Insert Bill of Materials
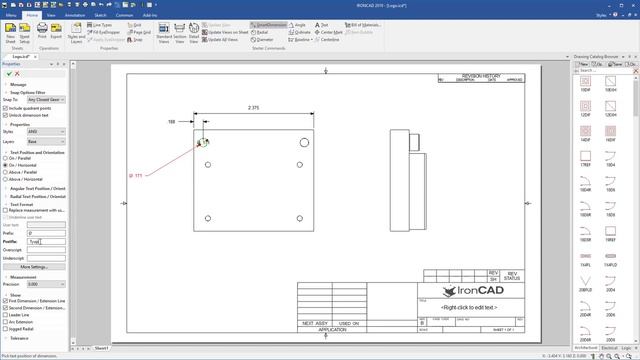Image resolution: width=640 pixels, height=360 pixels. [362, 25]
